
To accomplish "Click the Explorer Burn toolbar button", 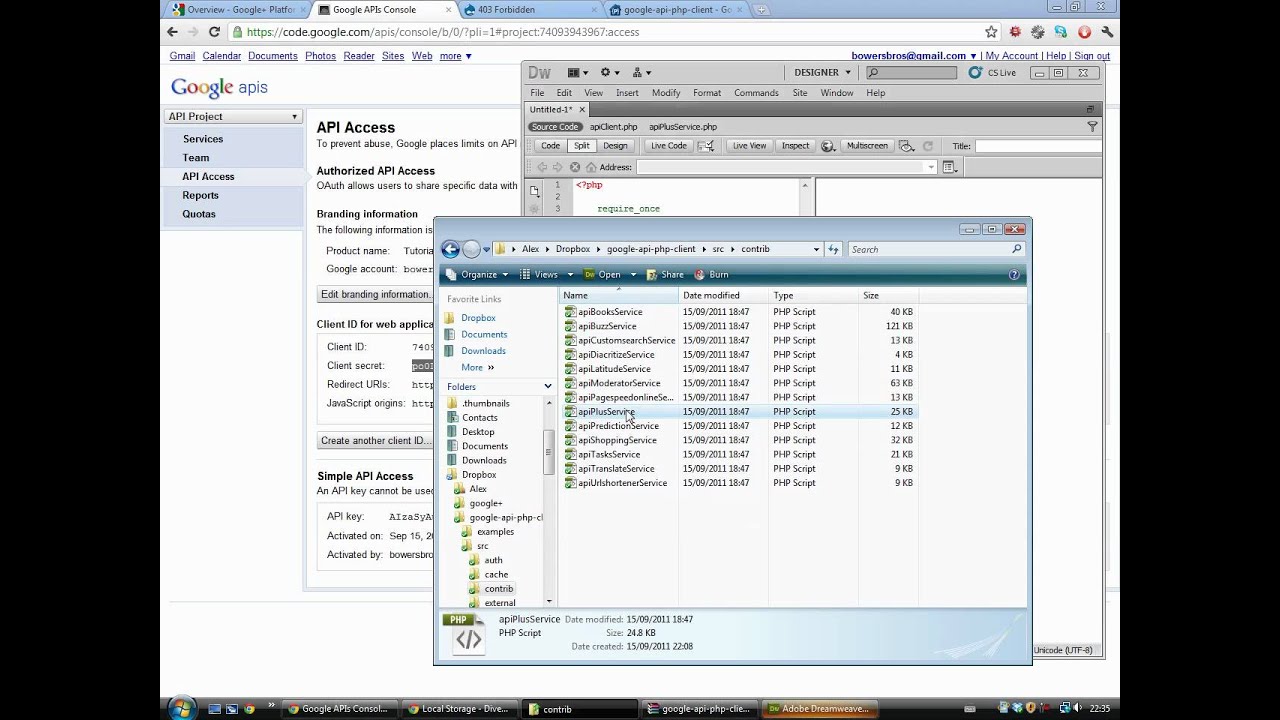I will click(x=711, y=274).
